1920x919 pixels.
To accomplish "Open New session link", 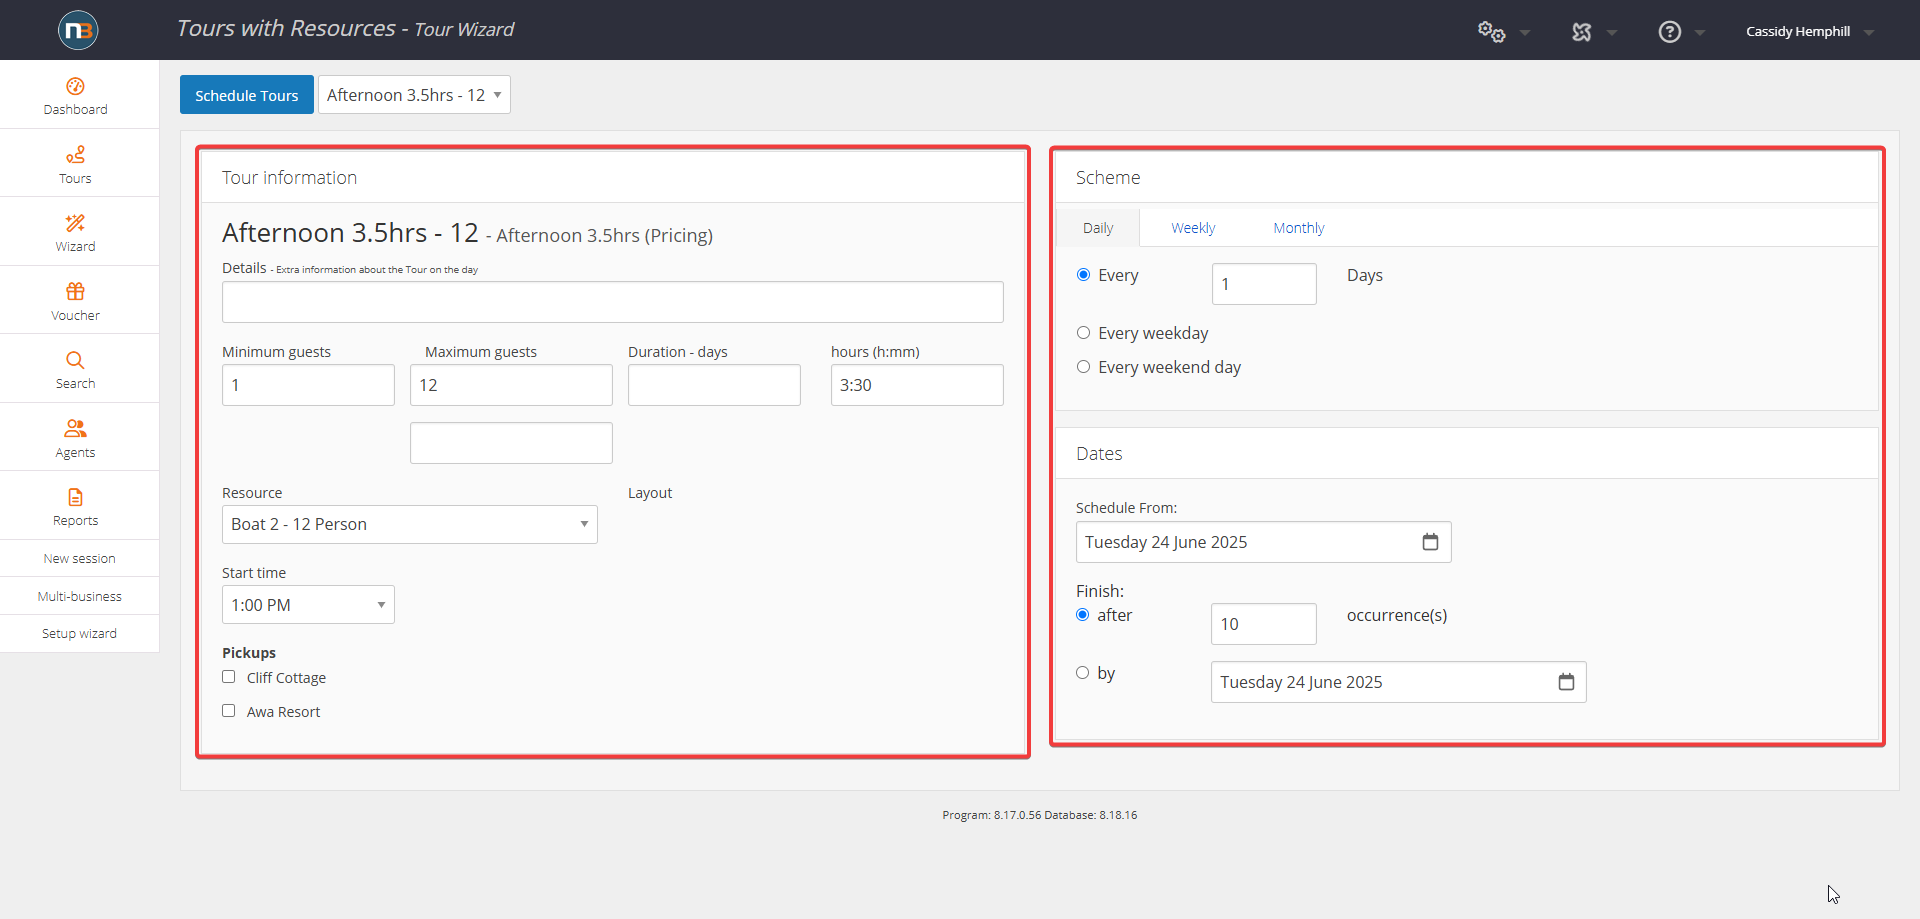I will [79, 558].
